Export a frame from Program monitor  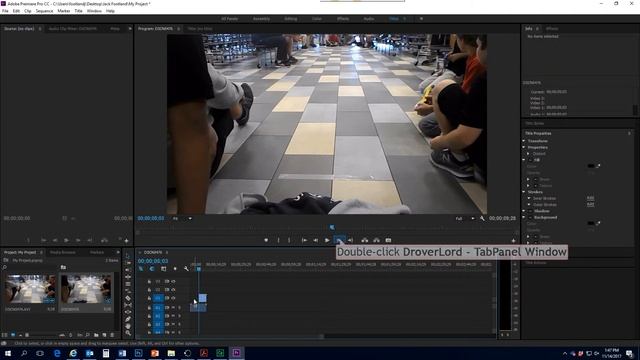388,240
